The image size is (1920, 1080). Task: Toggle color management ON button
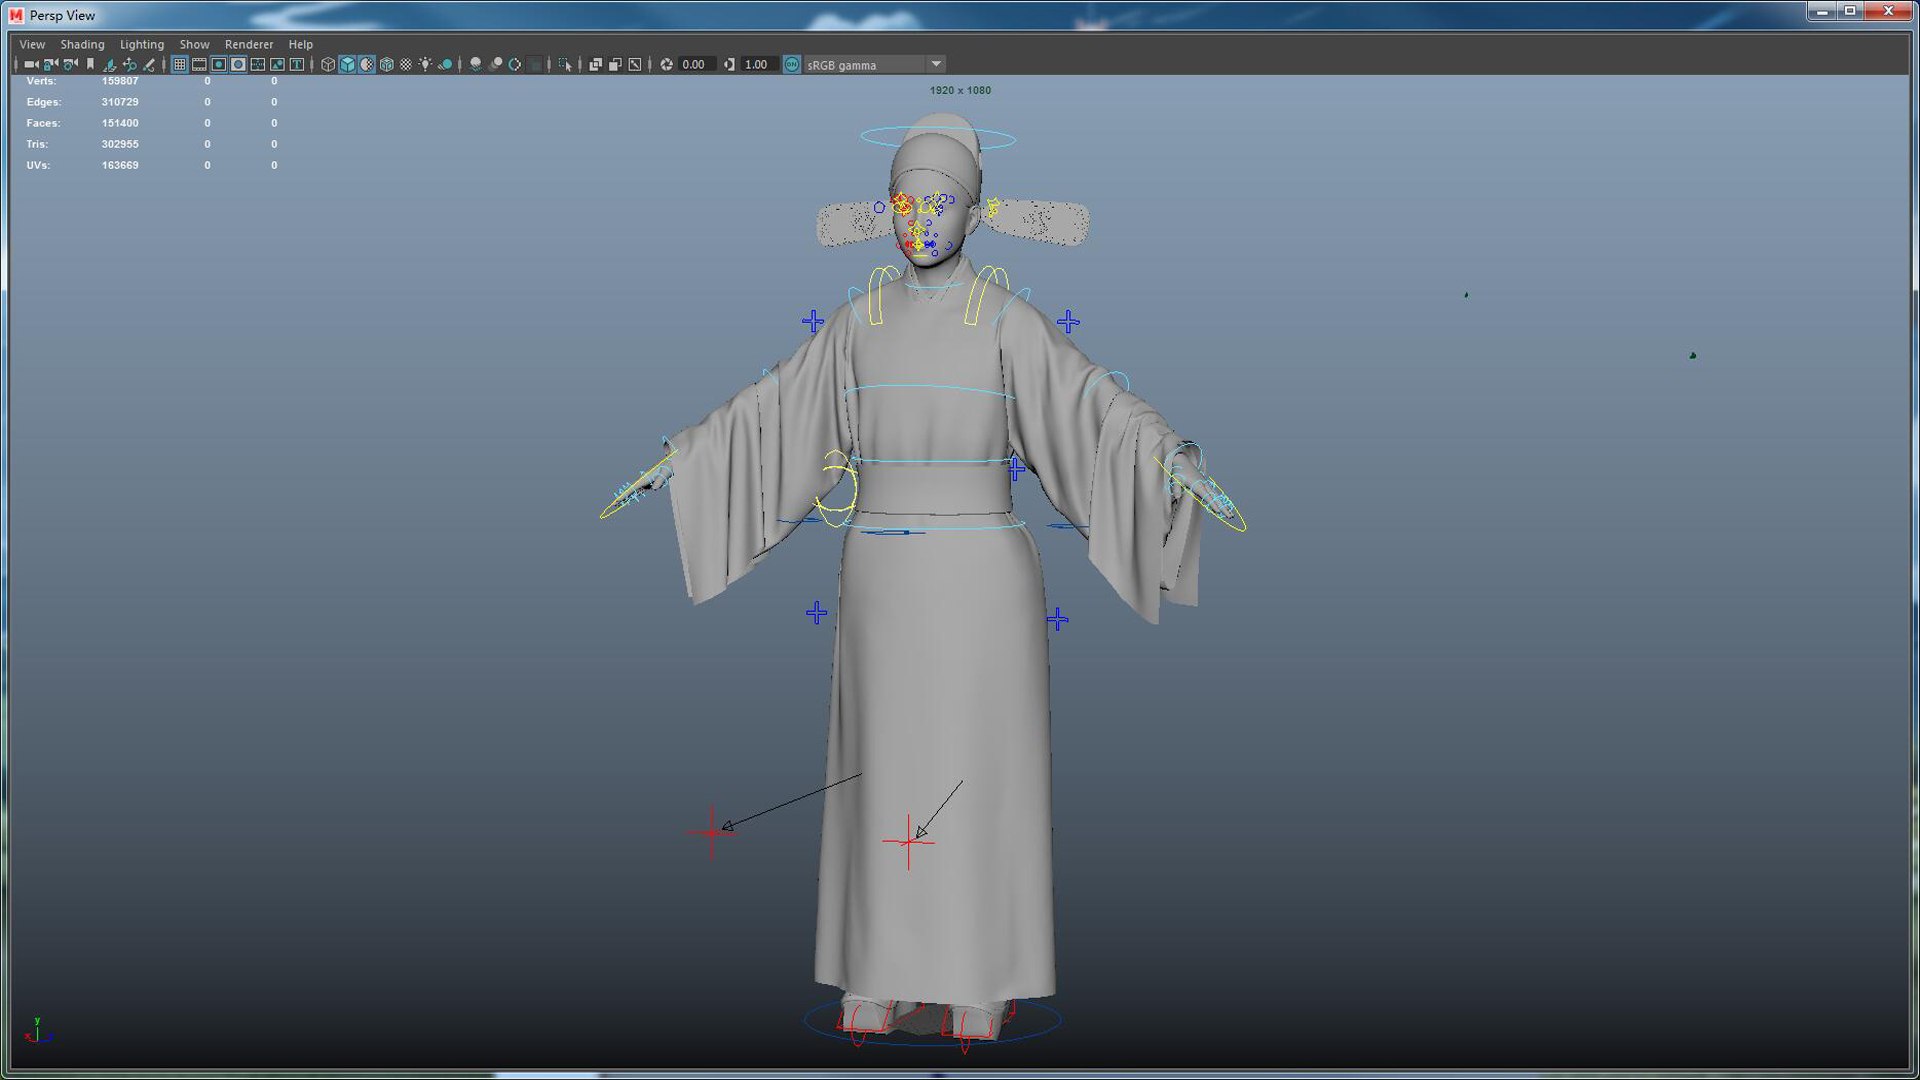tap(792, 64)
